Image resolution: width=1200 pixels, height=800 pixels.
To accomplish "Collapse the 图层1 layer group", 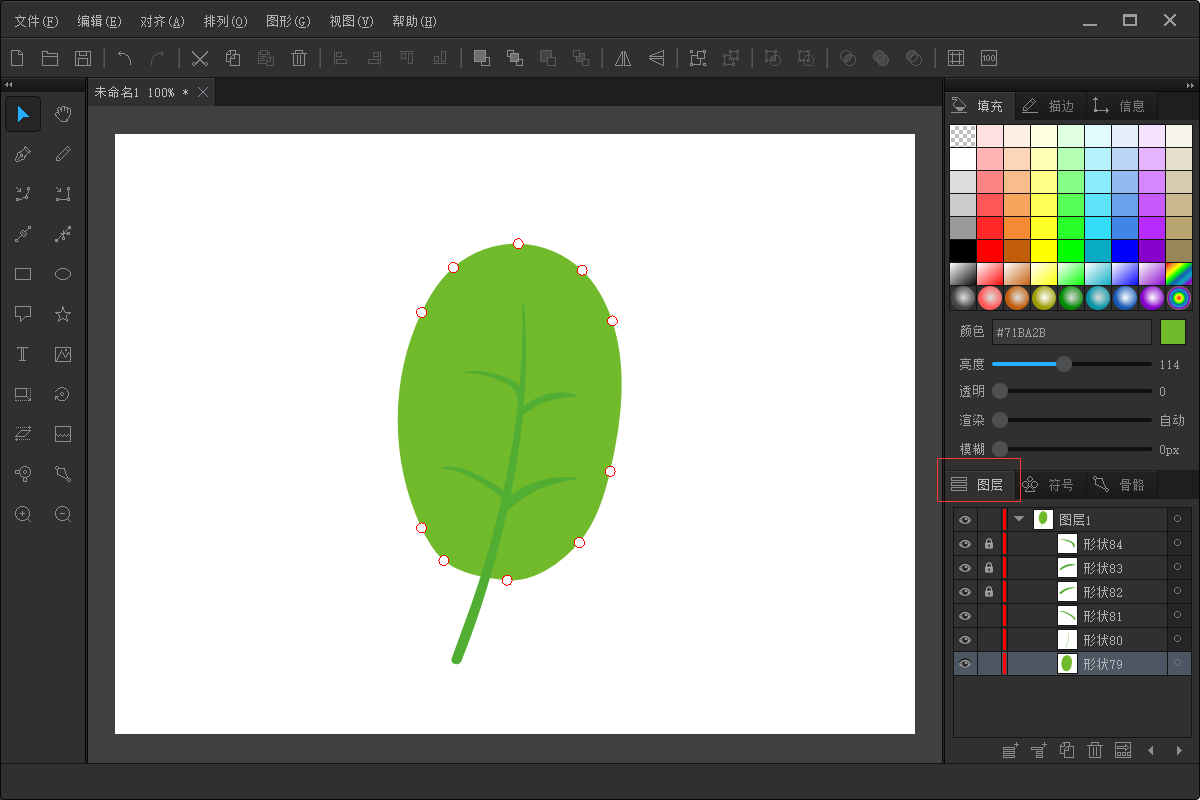I will click(x=1019, y=519).
